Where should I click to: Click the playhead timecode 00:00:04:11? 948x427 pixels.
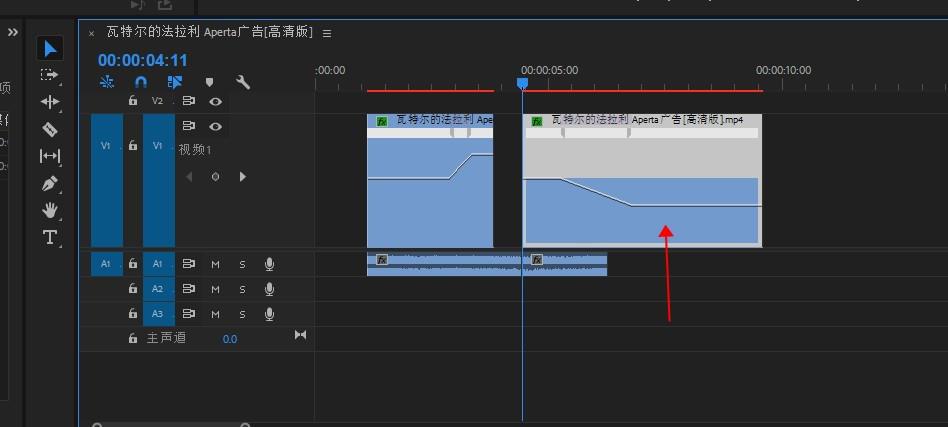pos(142,60)
